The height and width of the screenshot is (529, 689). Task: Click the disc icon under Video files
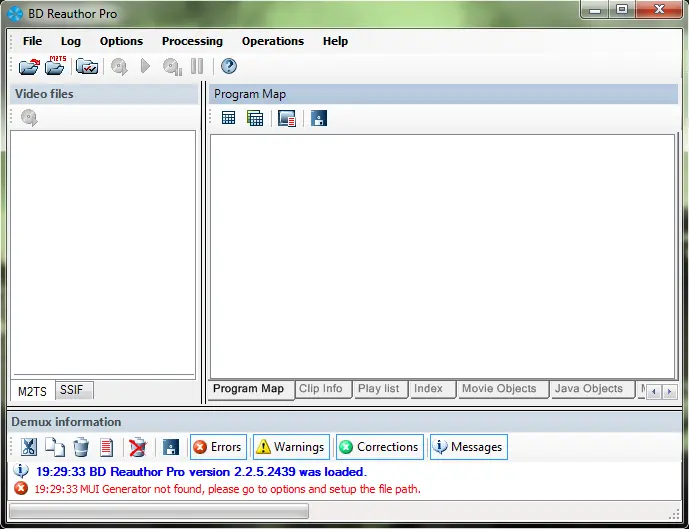coord(29,118)
